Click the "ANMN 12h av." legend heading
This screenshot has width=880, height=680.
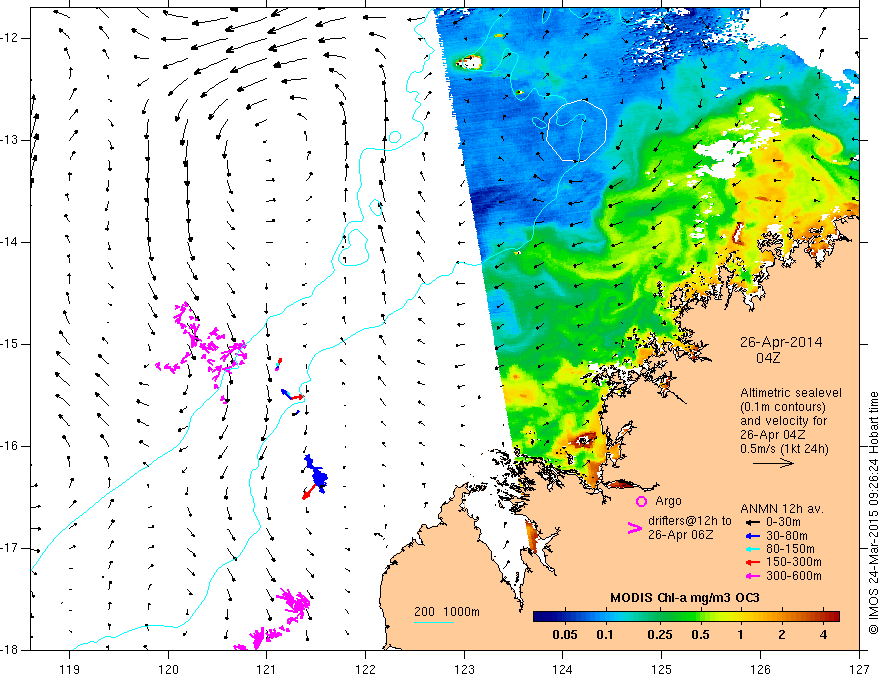[782, 509]
